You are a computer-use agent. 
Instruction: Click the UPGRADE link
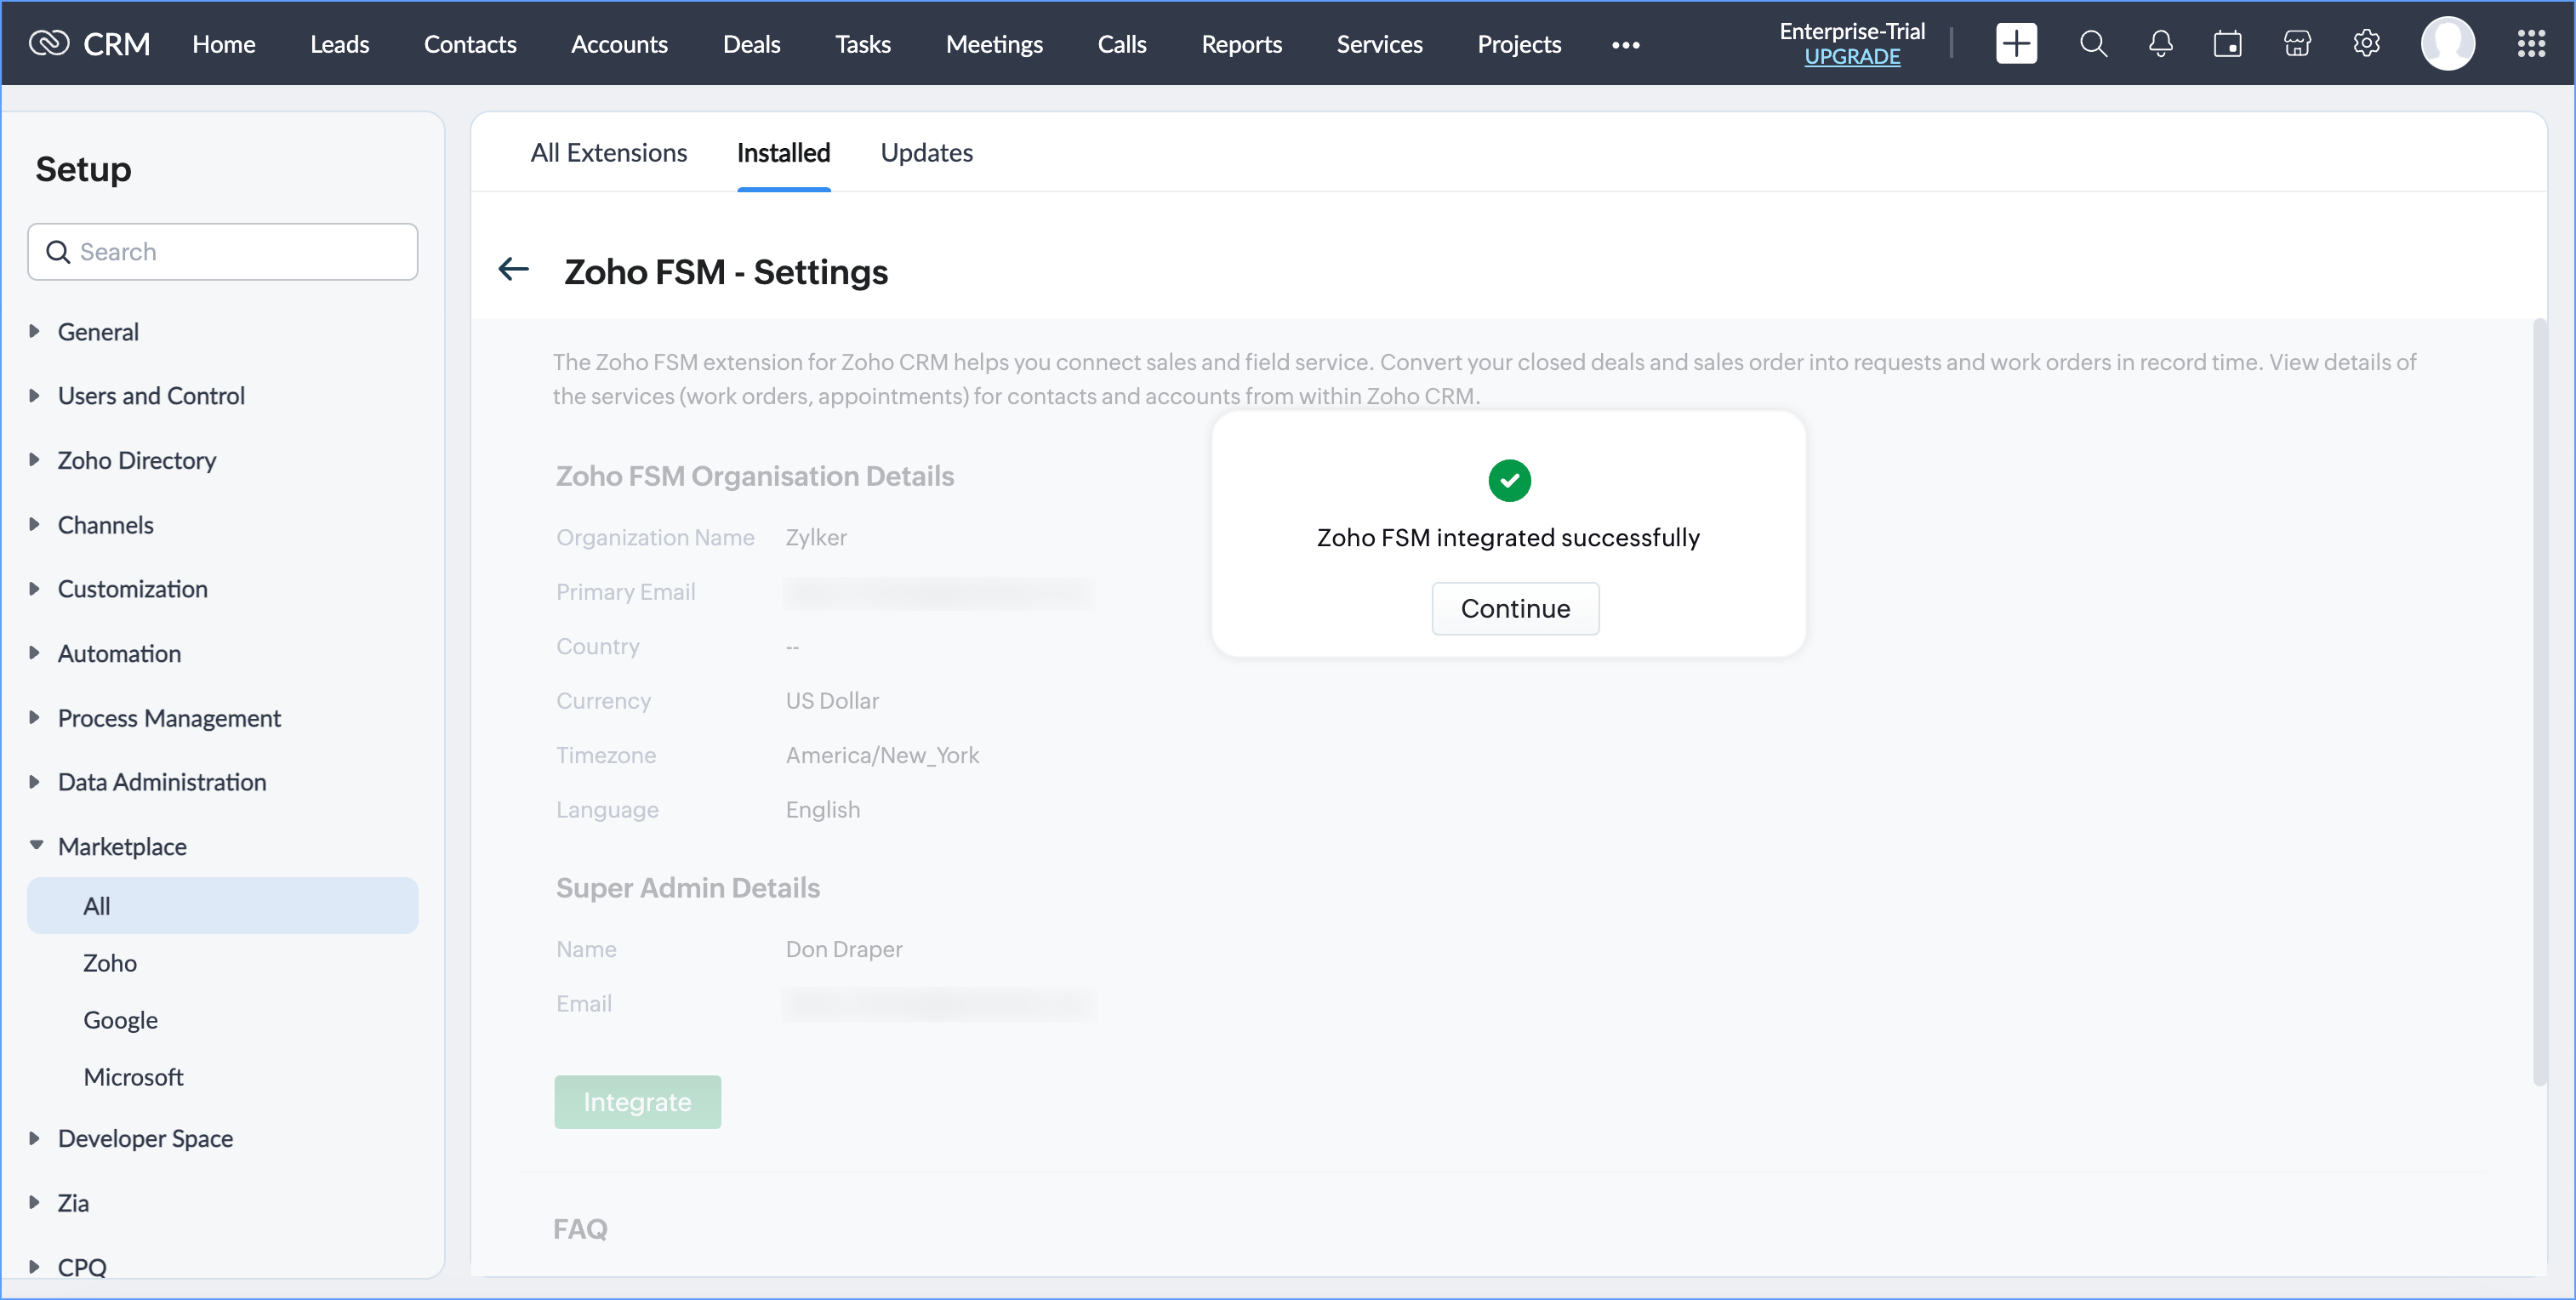[1851, 57]
